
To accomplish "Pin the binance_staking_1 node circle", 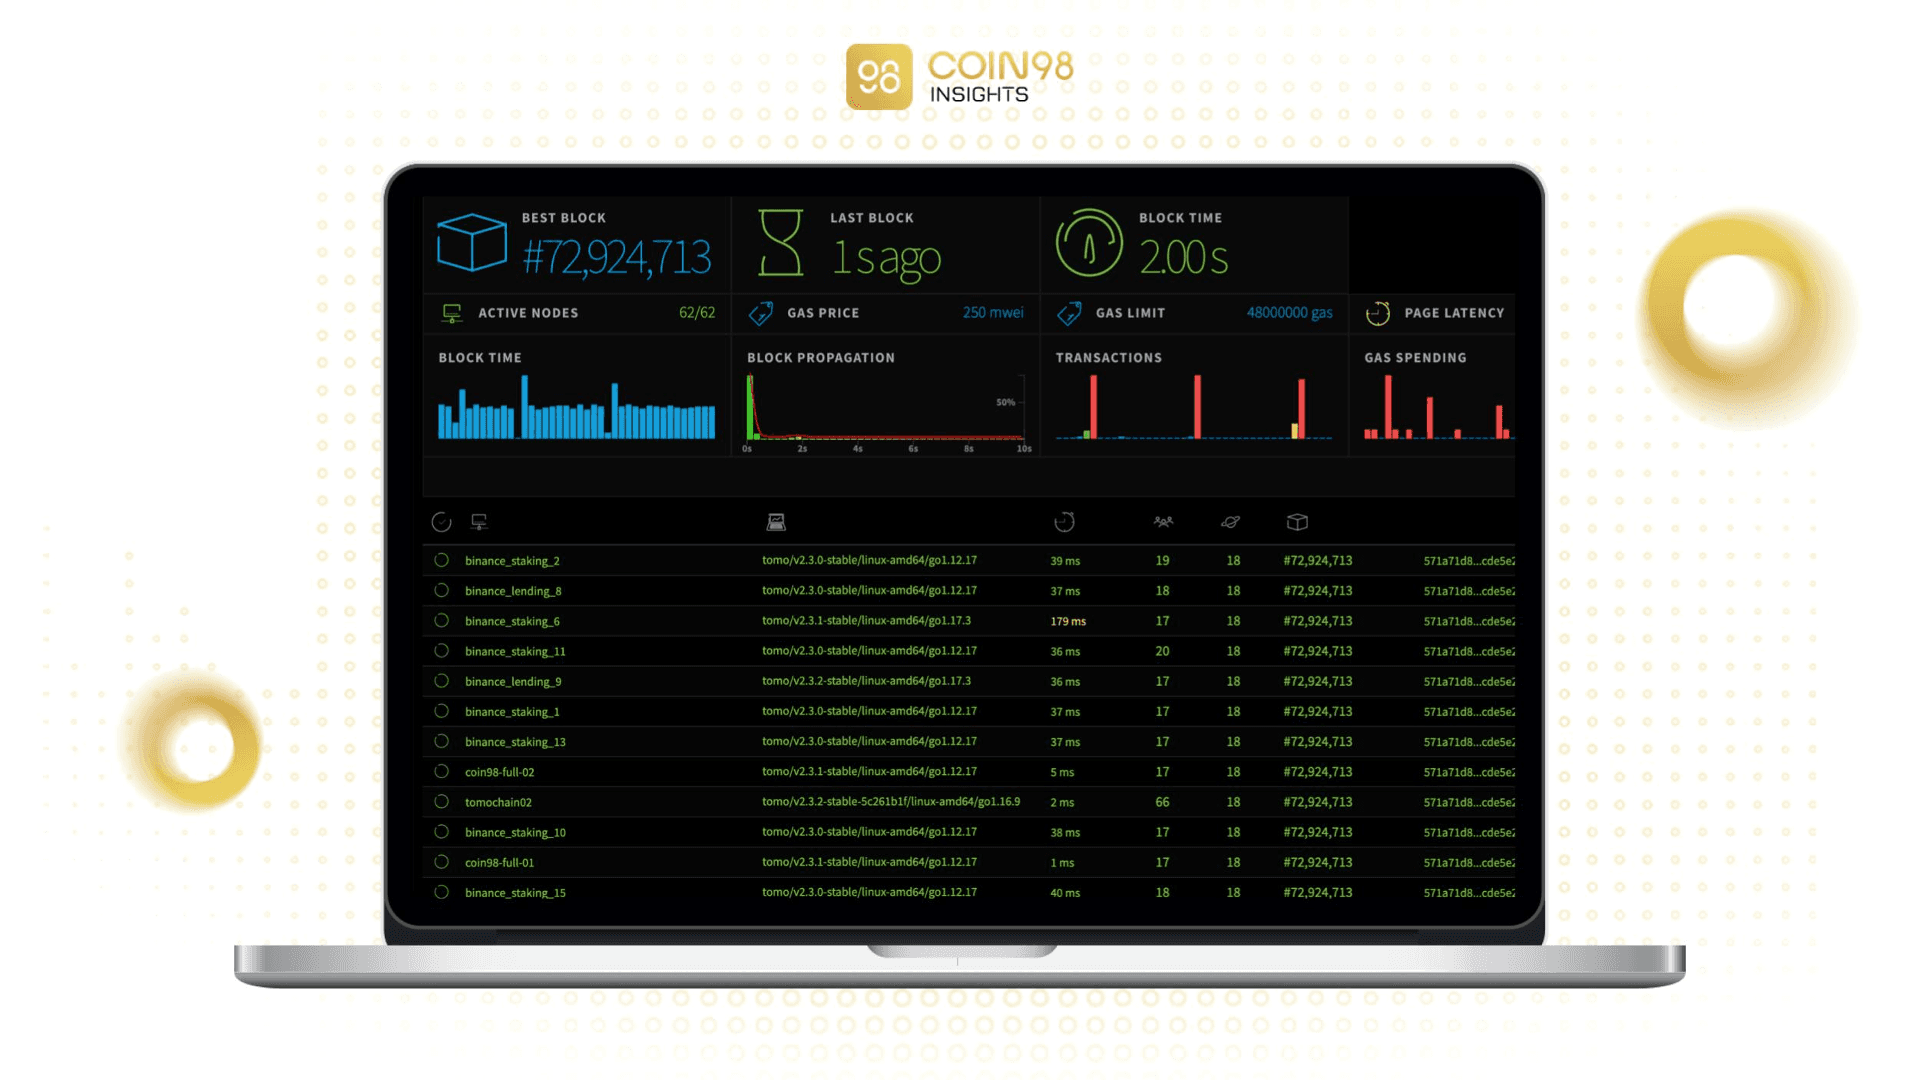I will coord(441,711).
